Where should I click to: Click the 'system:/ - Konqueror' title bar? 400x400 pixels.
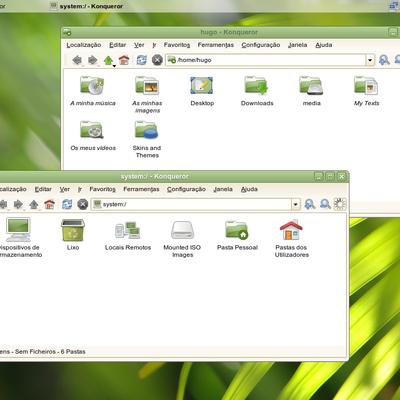click(x=155, y=176)
